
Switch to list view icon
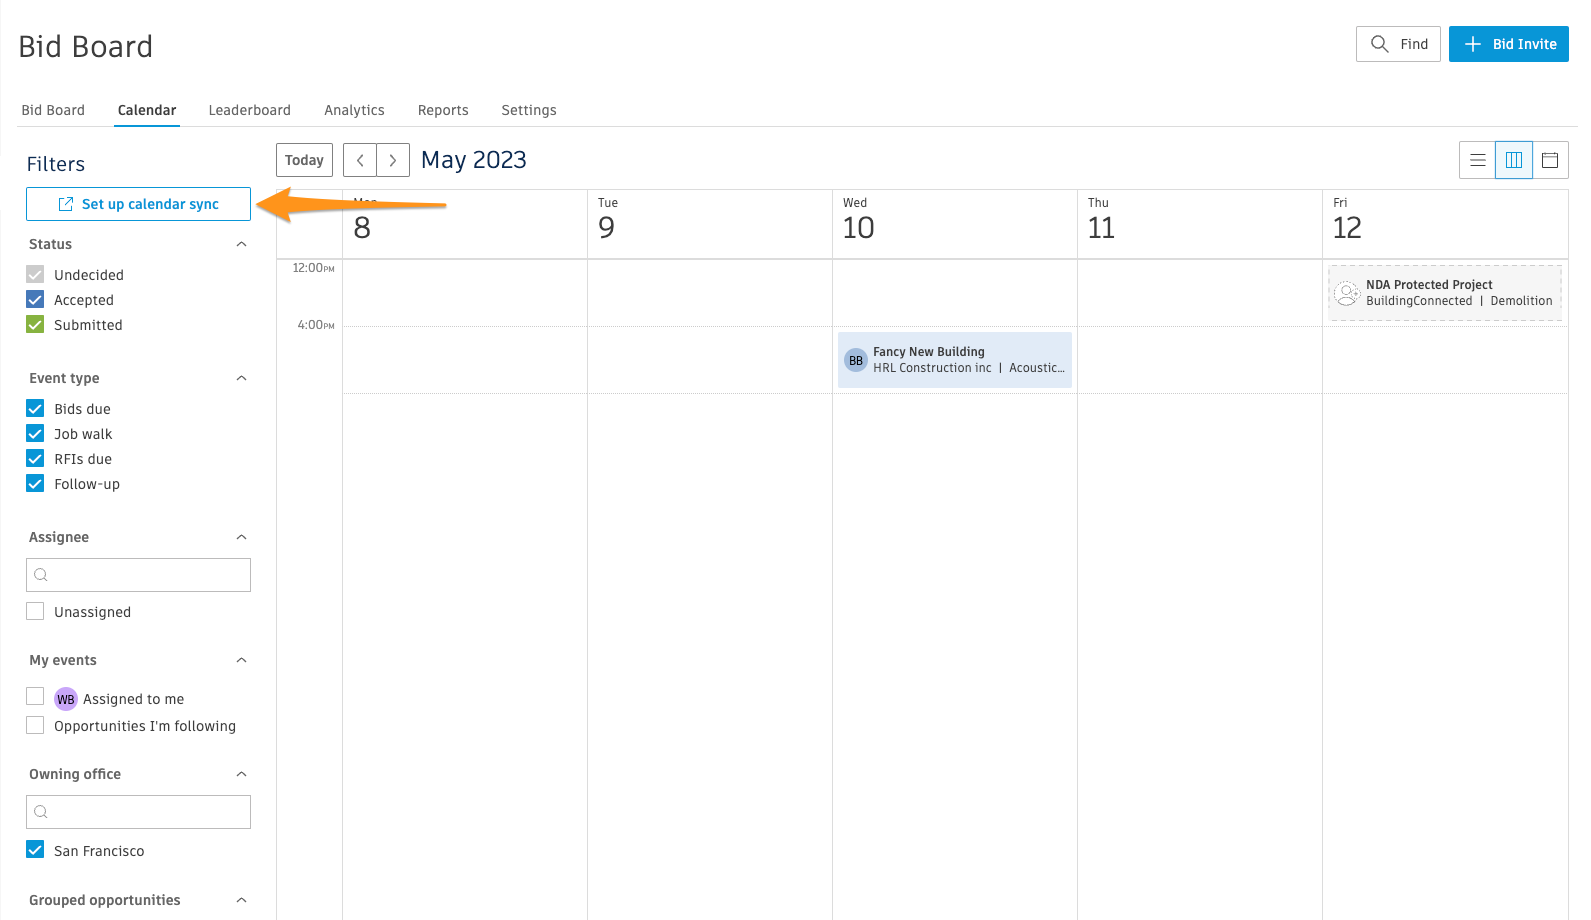click(1477, 160)
